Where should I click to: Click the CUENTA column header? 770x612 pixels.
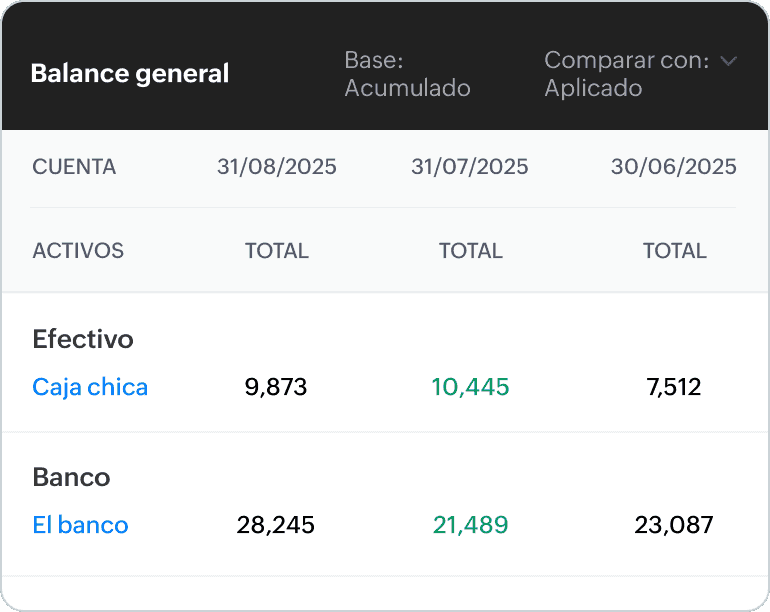click(74, 167)
